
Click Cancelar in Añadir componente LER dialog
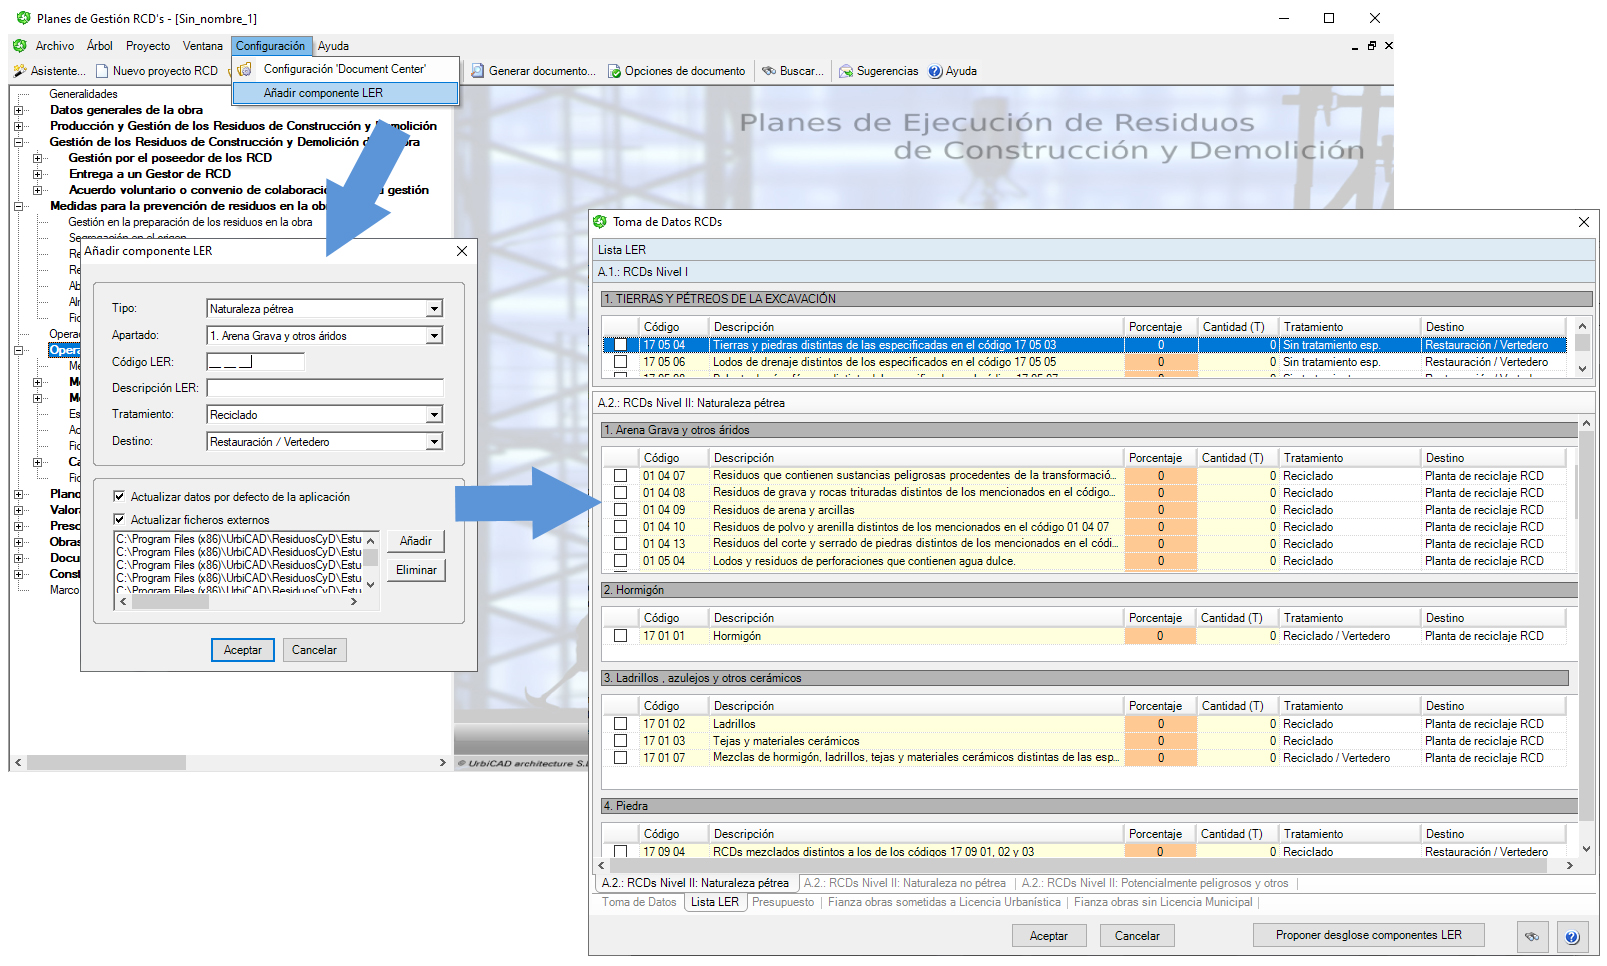pos(314,650)
